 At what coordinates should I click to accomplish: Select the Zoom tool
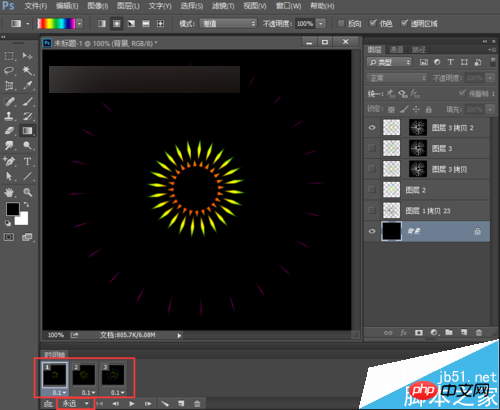click(27, 192)
